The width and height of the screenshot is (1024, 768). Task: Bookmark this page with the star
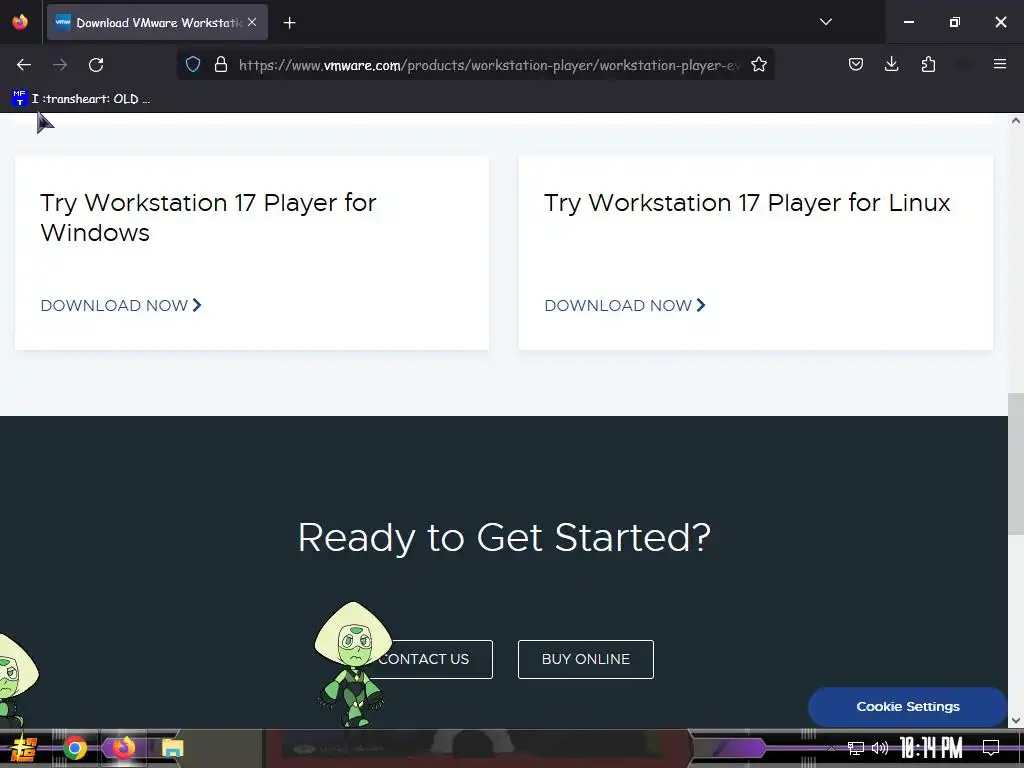758,65
